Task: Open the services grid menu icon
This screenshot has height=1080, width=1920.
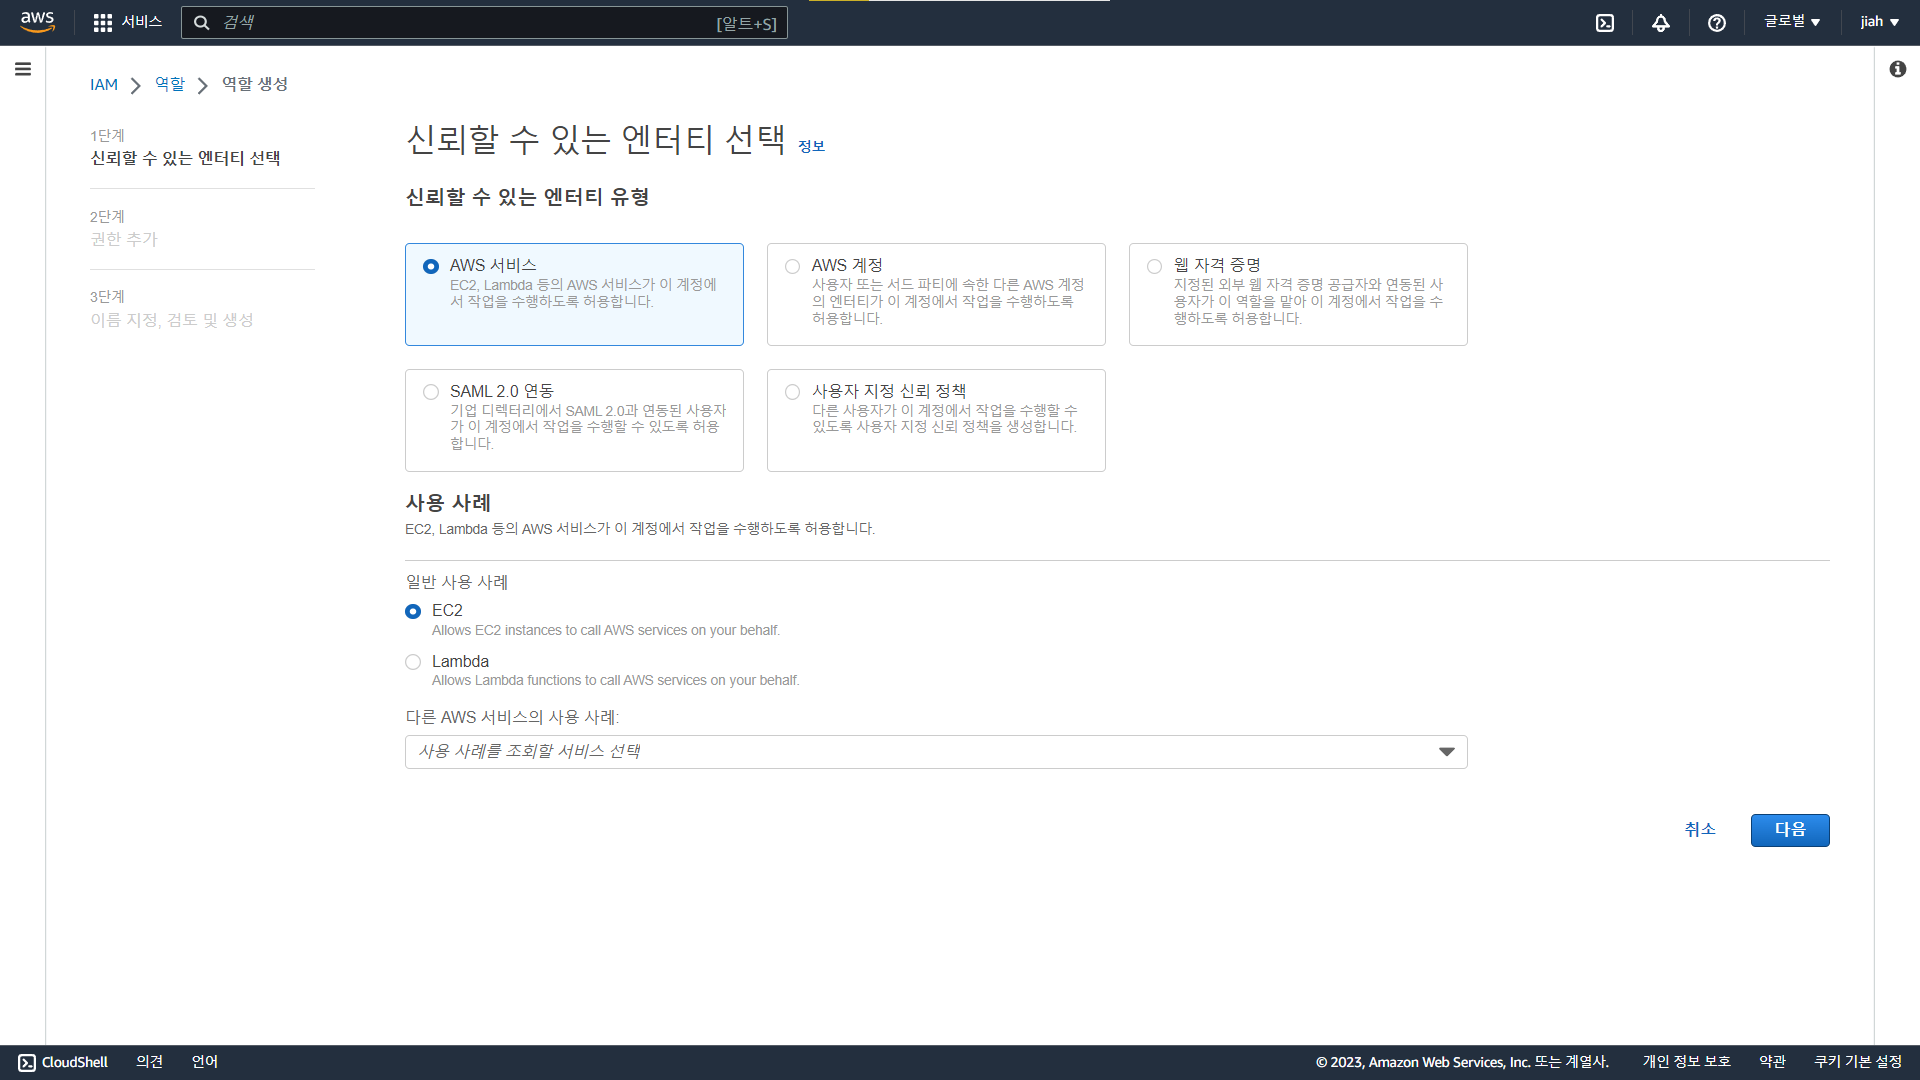Action: [x=102, y=22]
